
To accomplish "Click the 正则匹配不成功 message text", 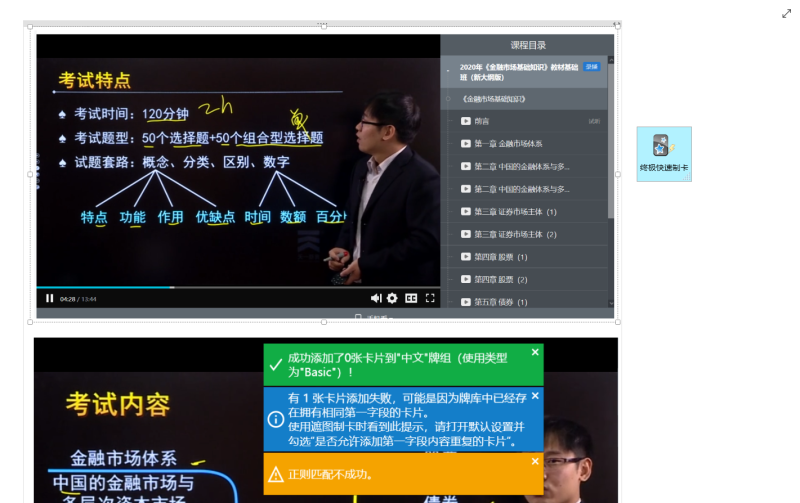I will [x=330, y=474].
